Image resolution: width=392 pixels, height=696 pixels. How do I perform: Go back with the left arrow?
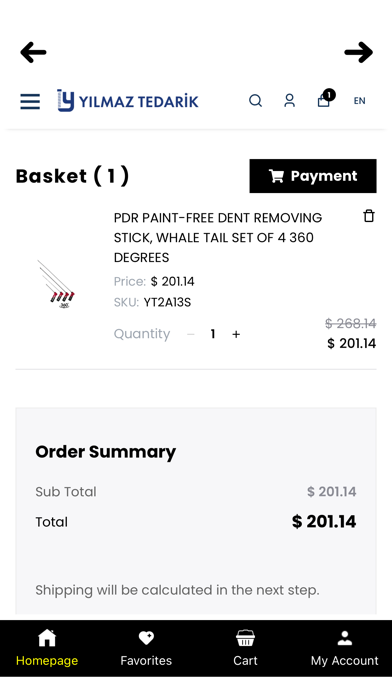tap(33, 52)
